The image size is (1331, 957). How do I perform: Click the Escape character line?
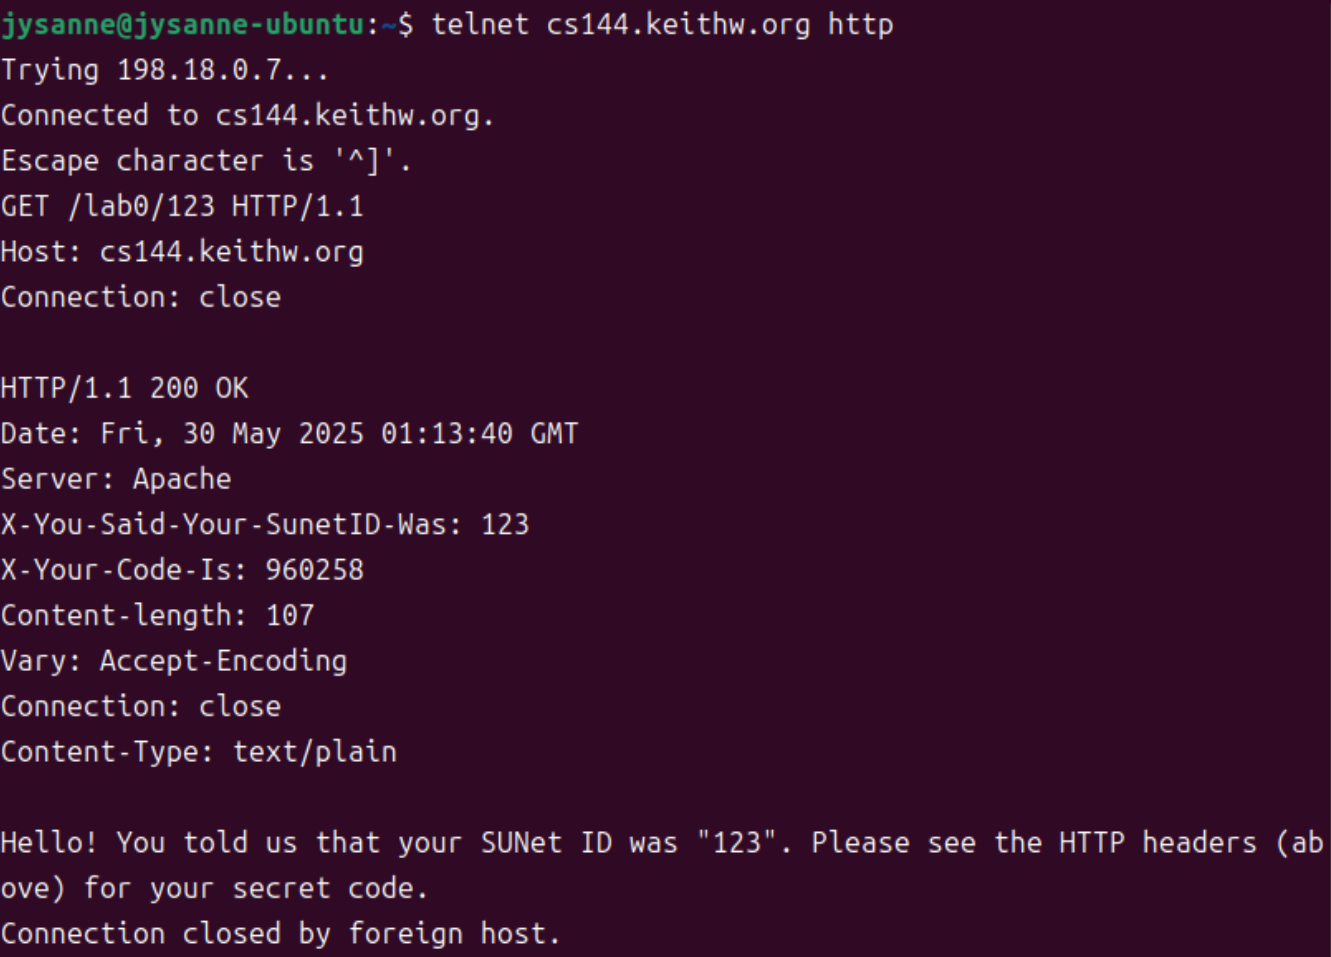click(206, 160)
